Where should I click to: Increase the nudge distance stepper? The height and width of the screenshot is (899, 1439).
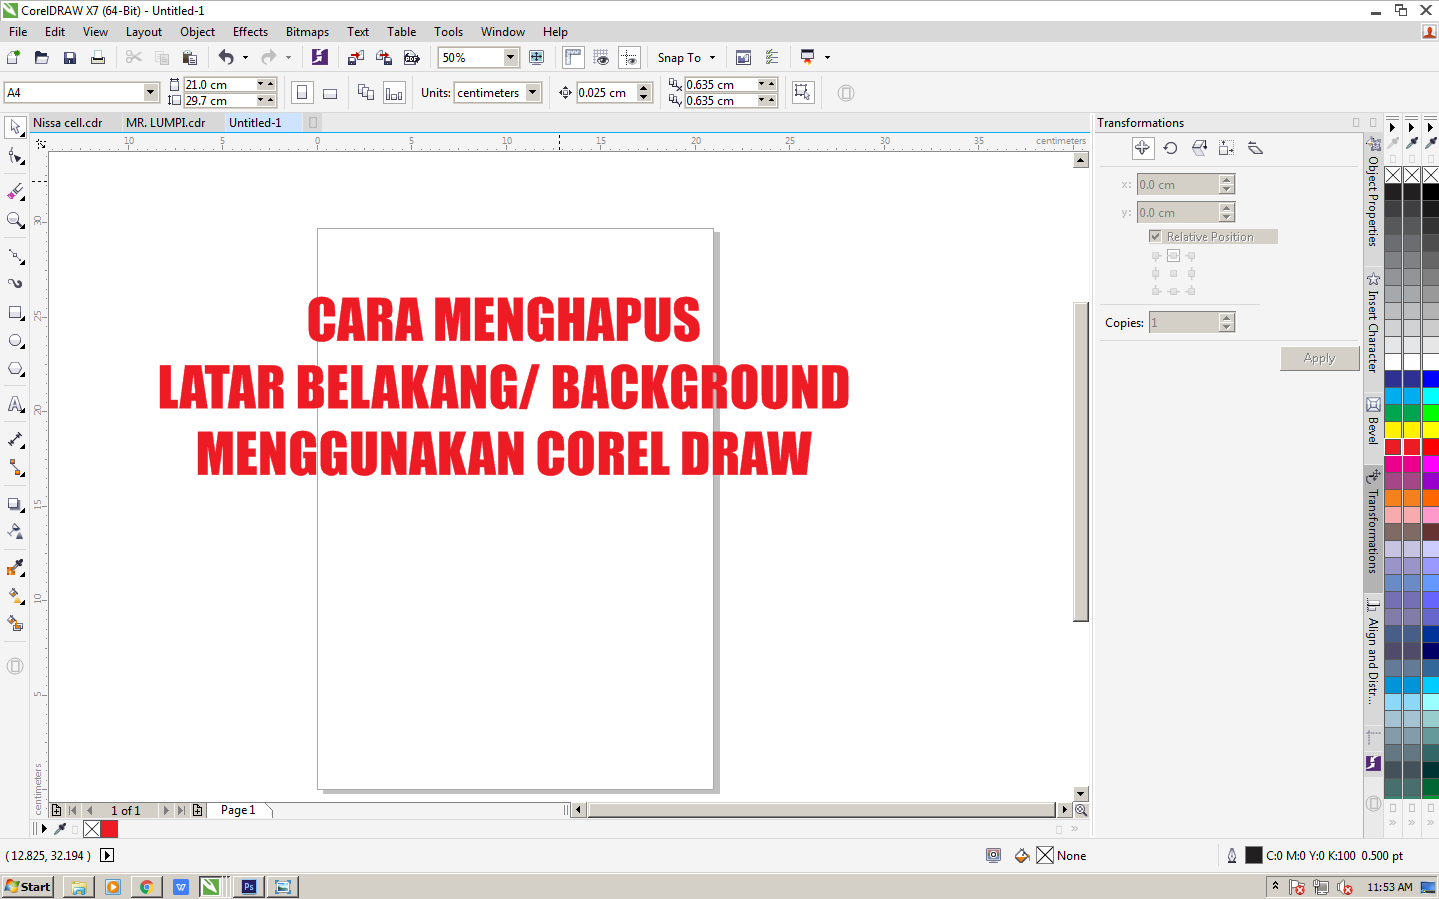(x=644, y=88)
